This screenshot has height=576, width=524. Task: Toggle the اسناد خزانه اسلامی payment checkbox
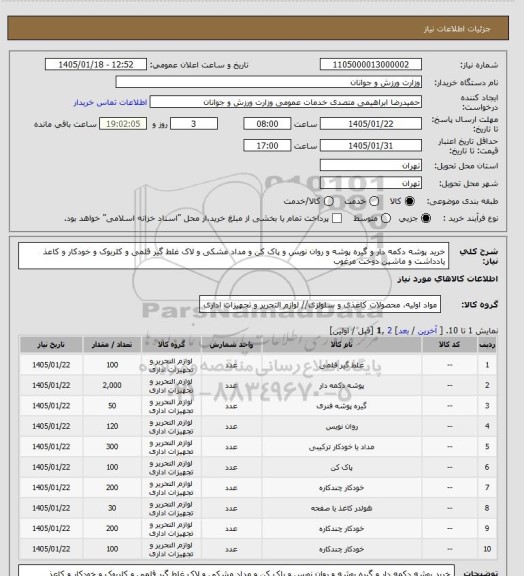(337, 218)
